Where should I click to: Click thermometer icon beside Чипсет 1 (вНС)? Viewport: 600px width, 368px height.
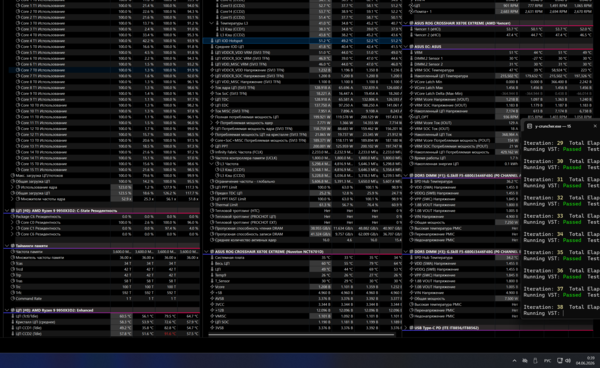coord(412,29)
